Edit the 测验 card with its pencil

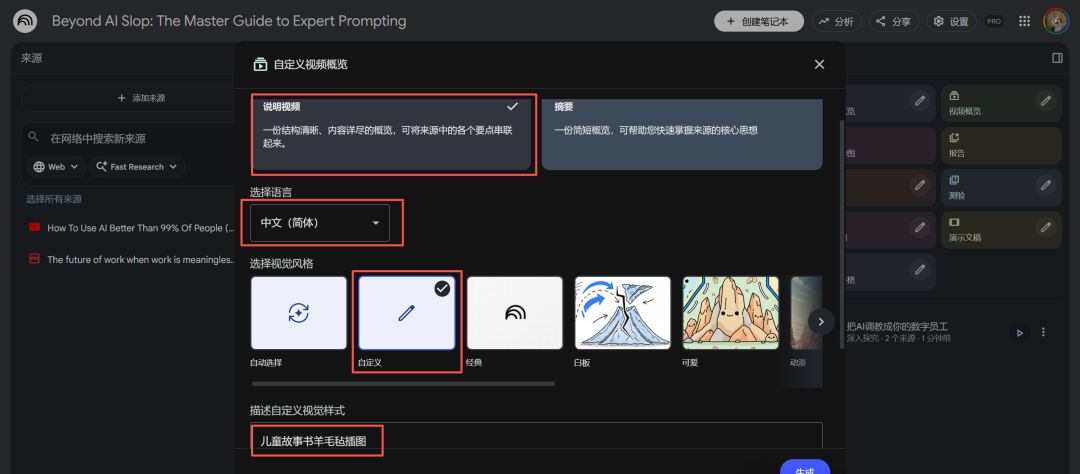(x=1046, y=185)
